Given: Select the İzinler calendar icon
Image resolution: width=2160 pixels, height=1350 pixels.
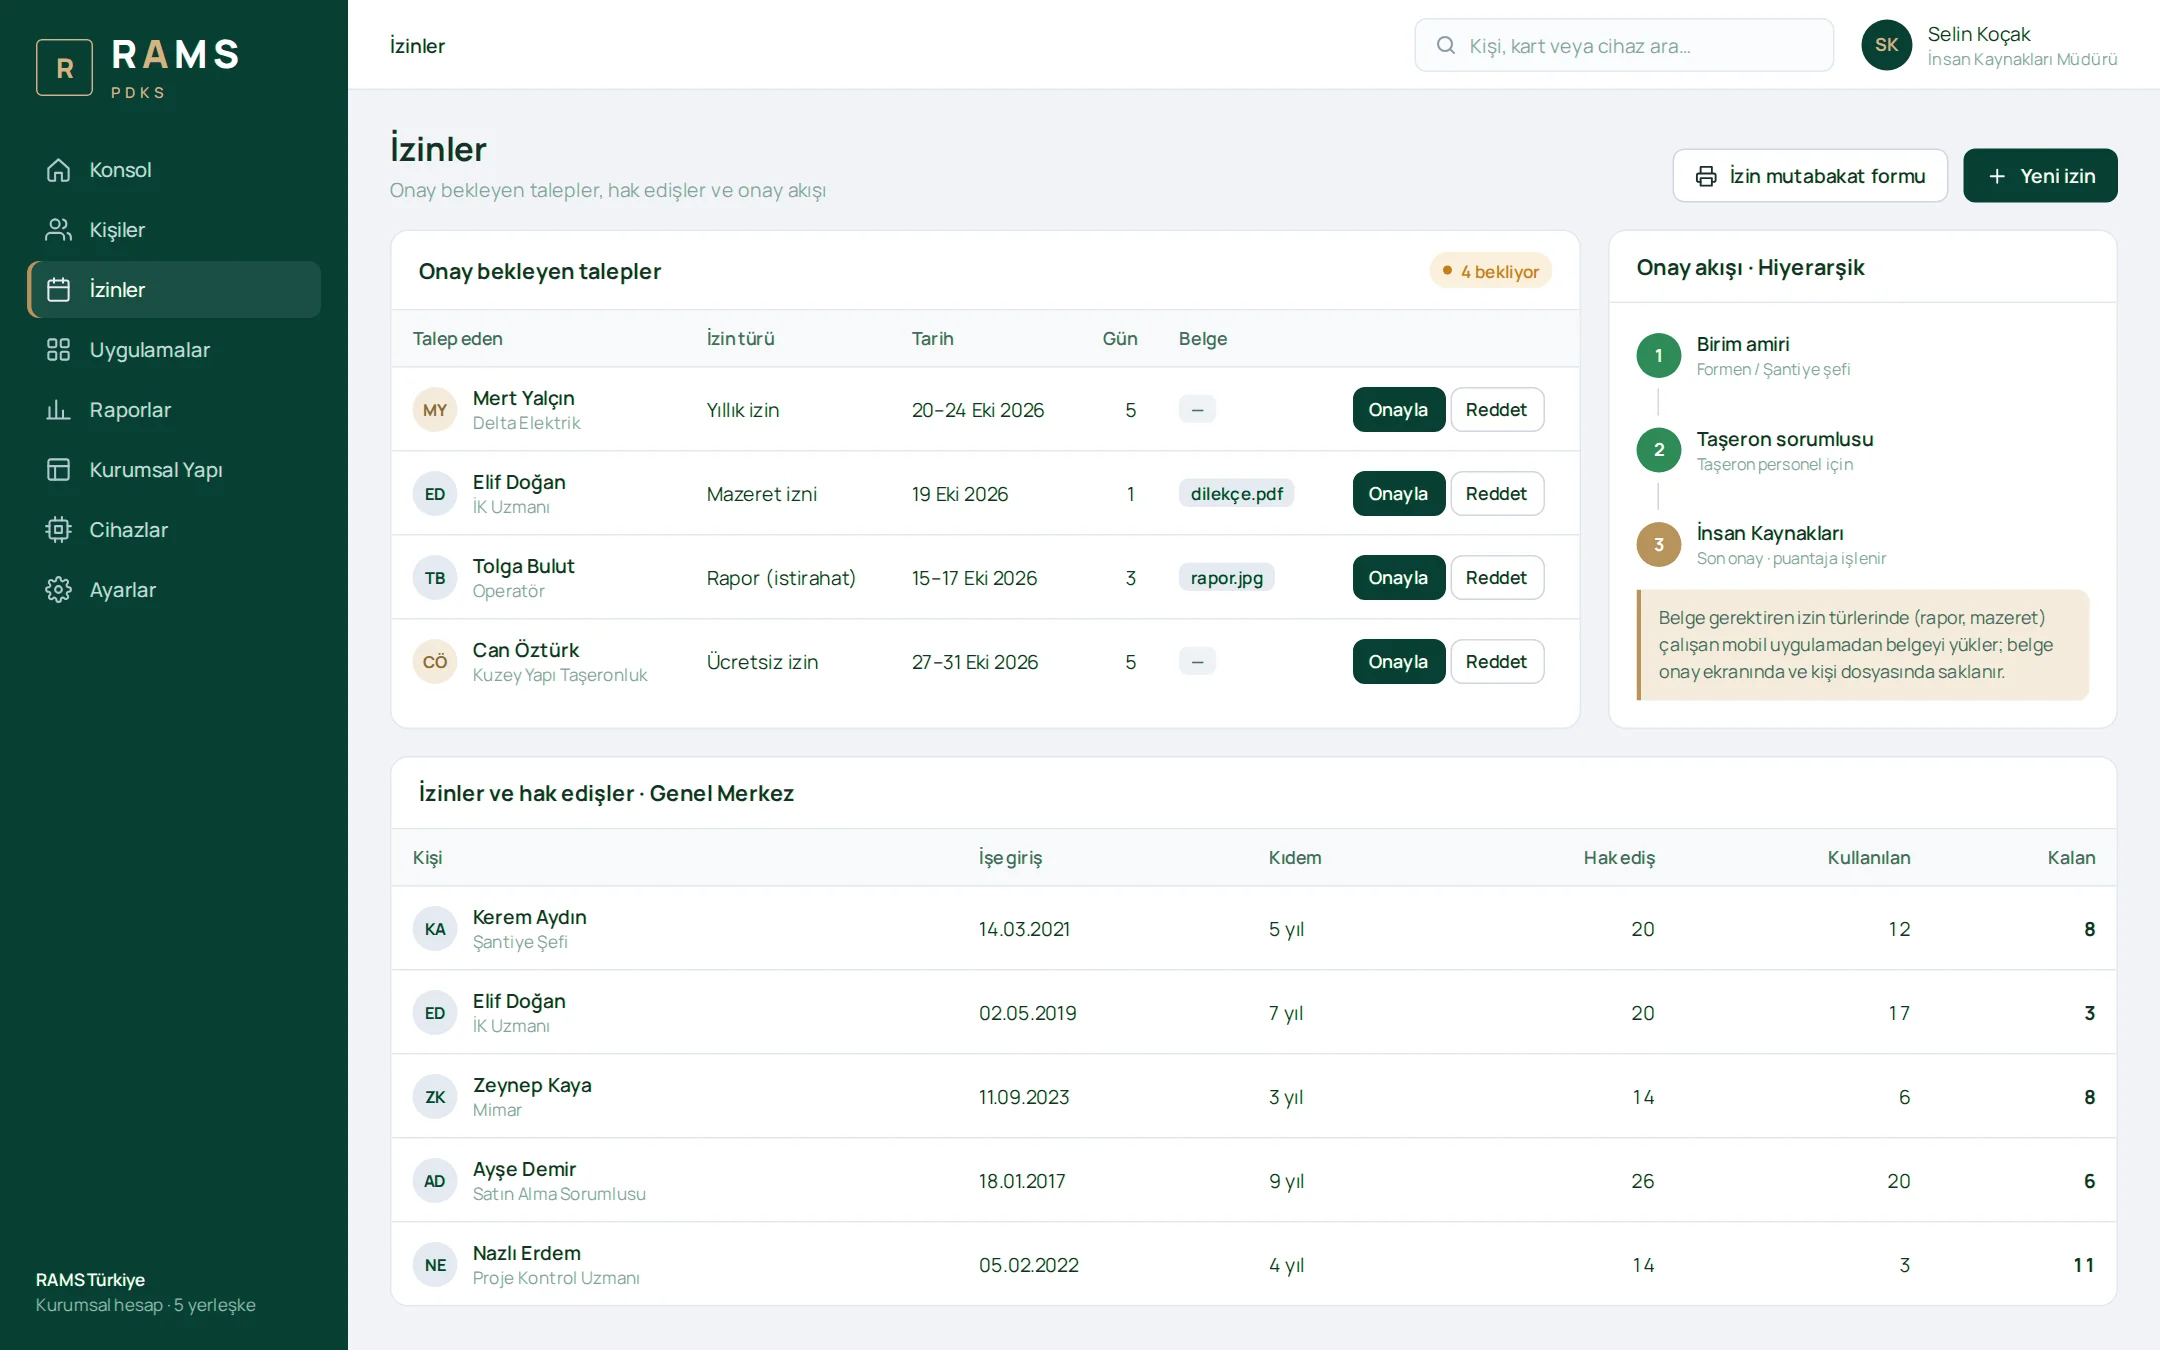Looking at the screenshot, I should [x=59, y=290].
